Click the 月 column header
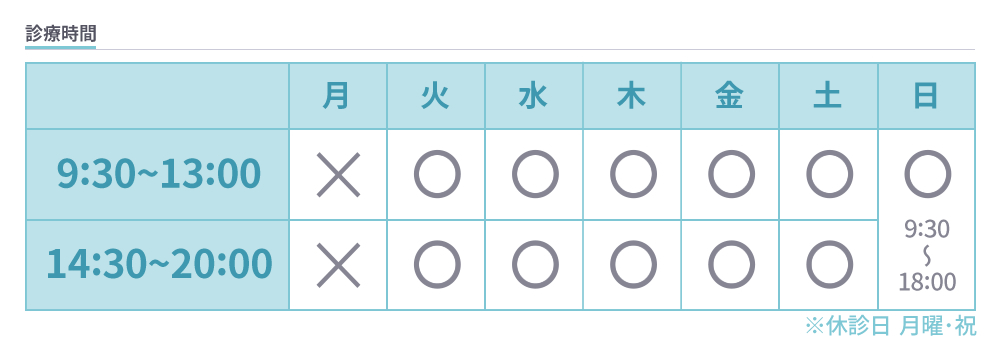This screenshot has width=1000, height=360. click(x=338, y=96)
